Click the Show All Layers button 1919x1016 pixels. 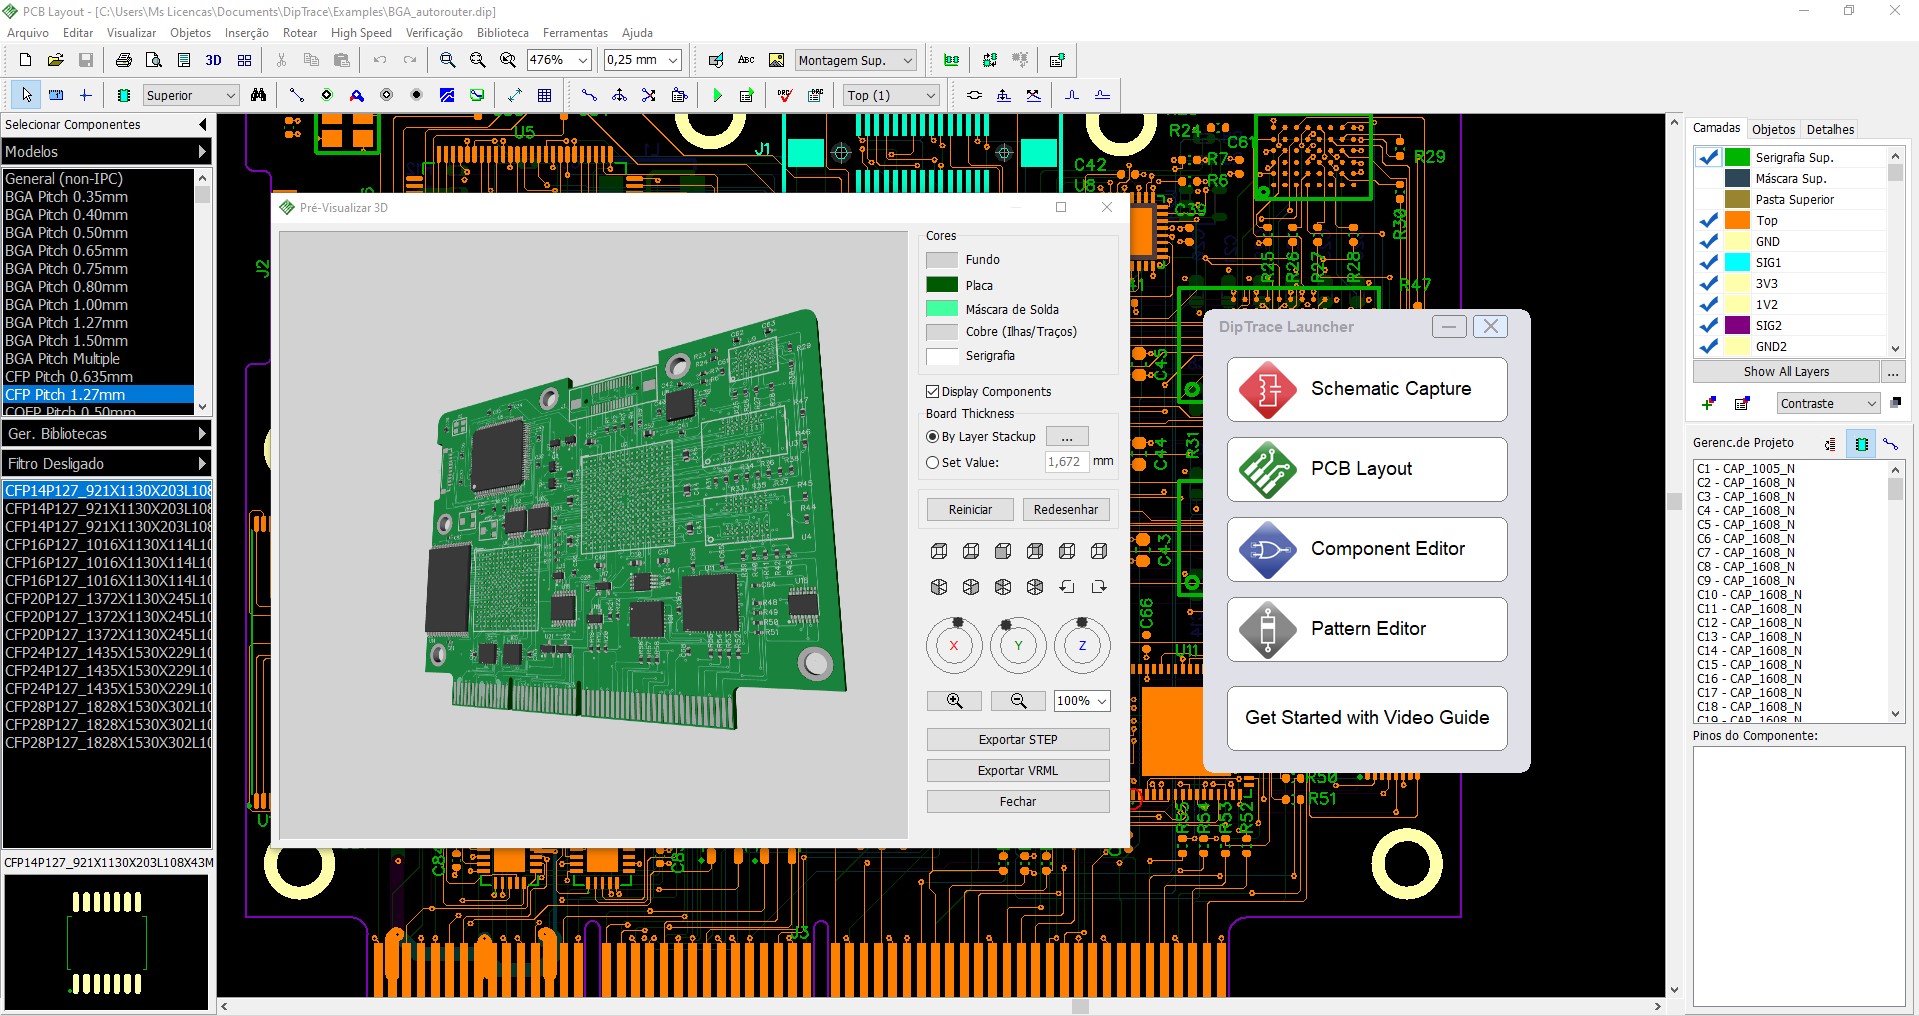[1786, 372]
